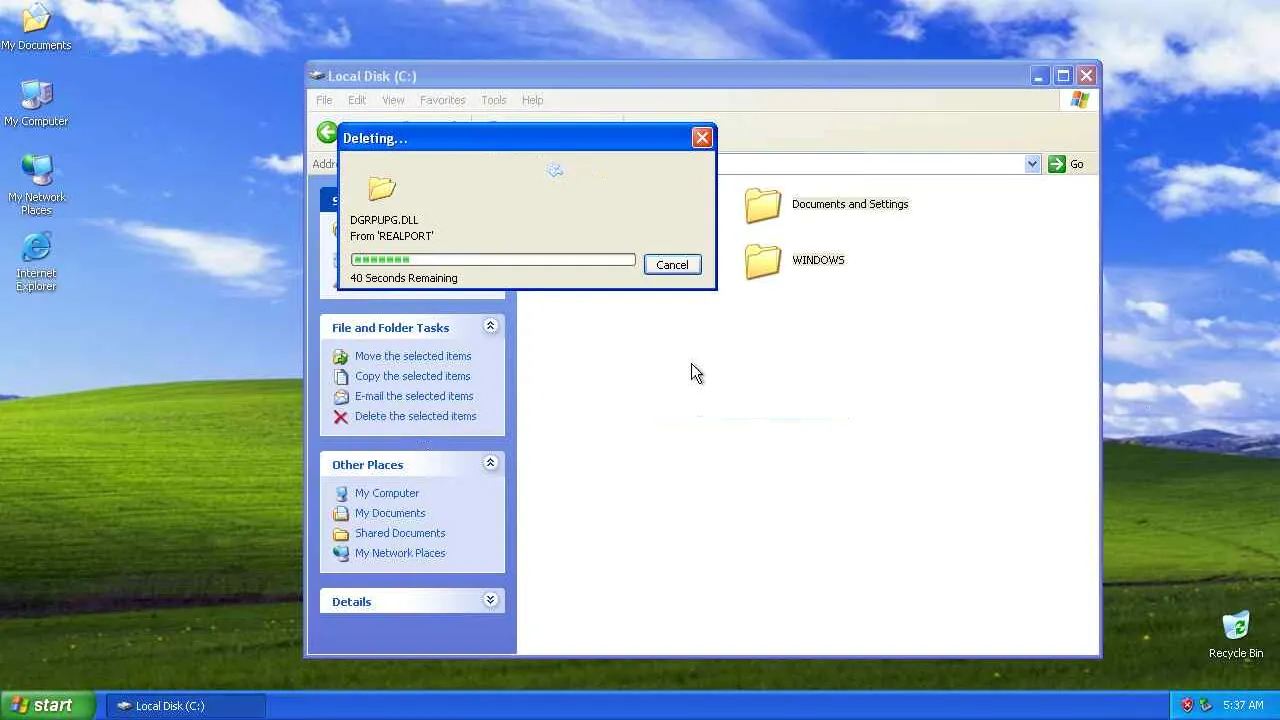The width and height of the screenshot is (1280, 720).
Task: Open the Help menu
Action: pos(533,100)
